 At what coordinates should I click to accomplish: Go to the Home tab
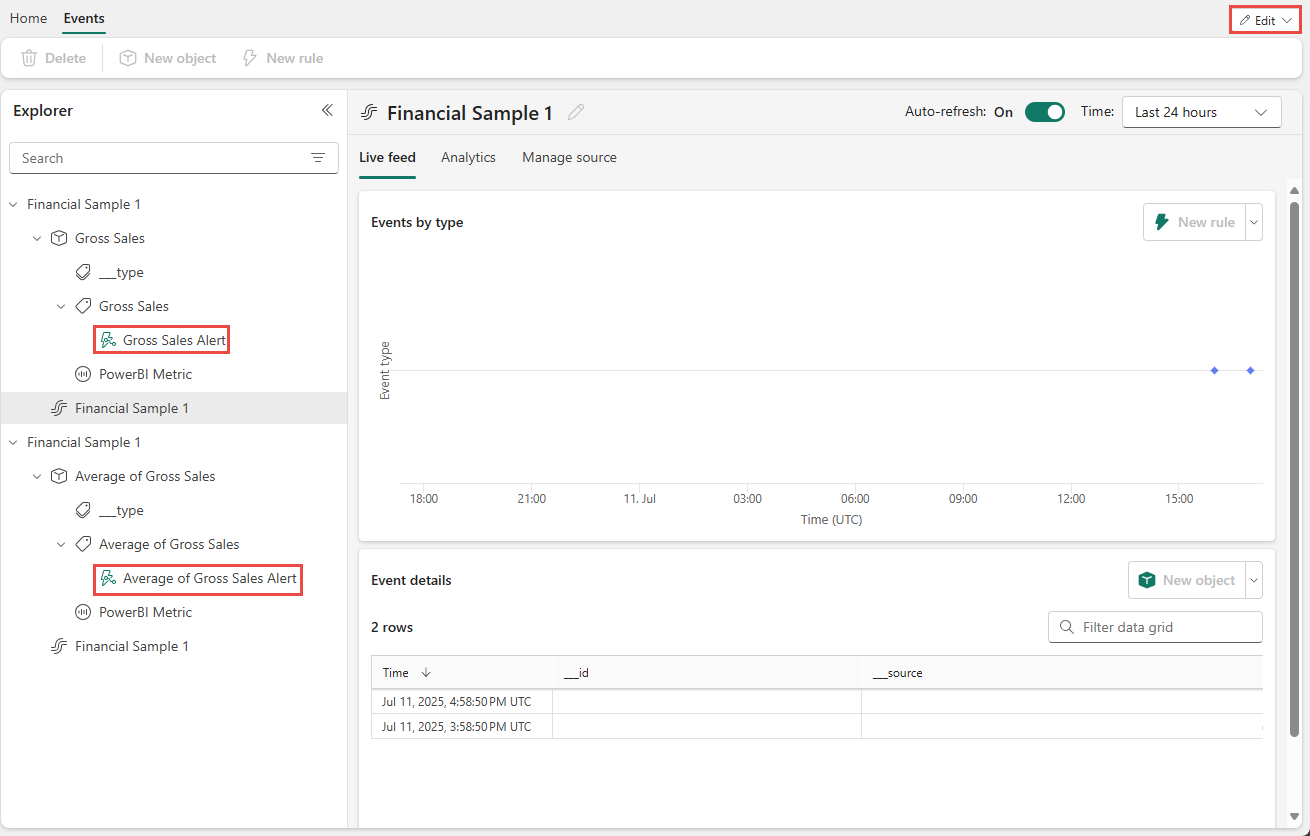point(28,18)
